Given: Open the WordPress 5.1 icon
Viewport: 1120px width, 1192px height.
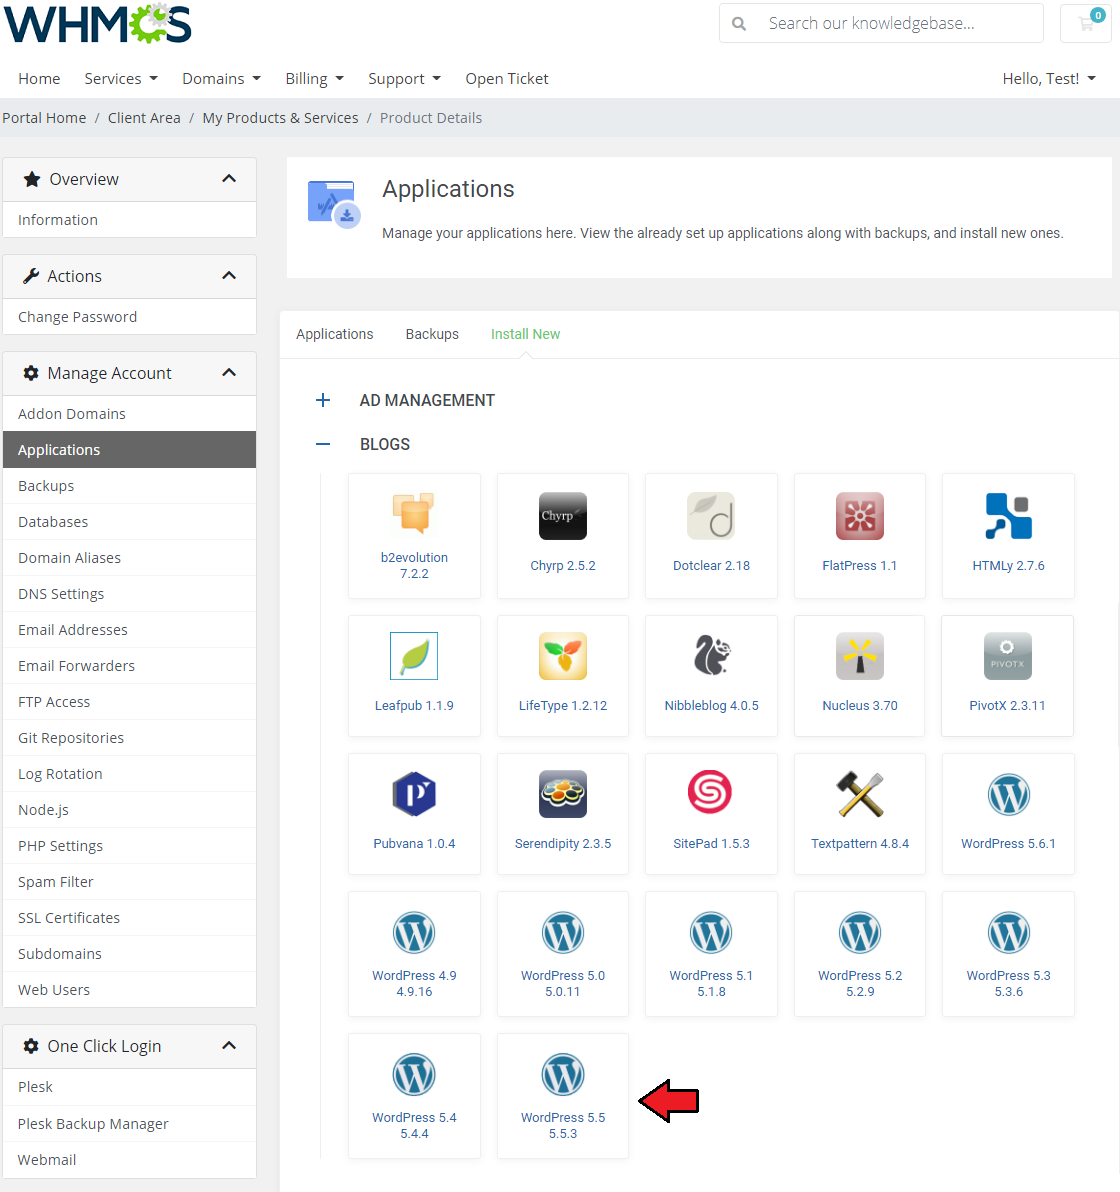Looking at the screenshot, I should (x=711, y=933).
